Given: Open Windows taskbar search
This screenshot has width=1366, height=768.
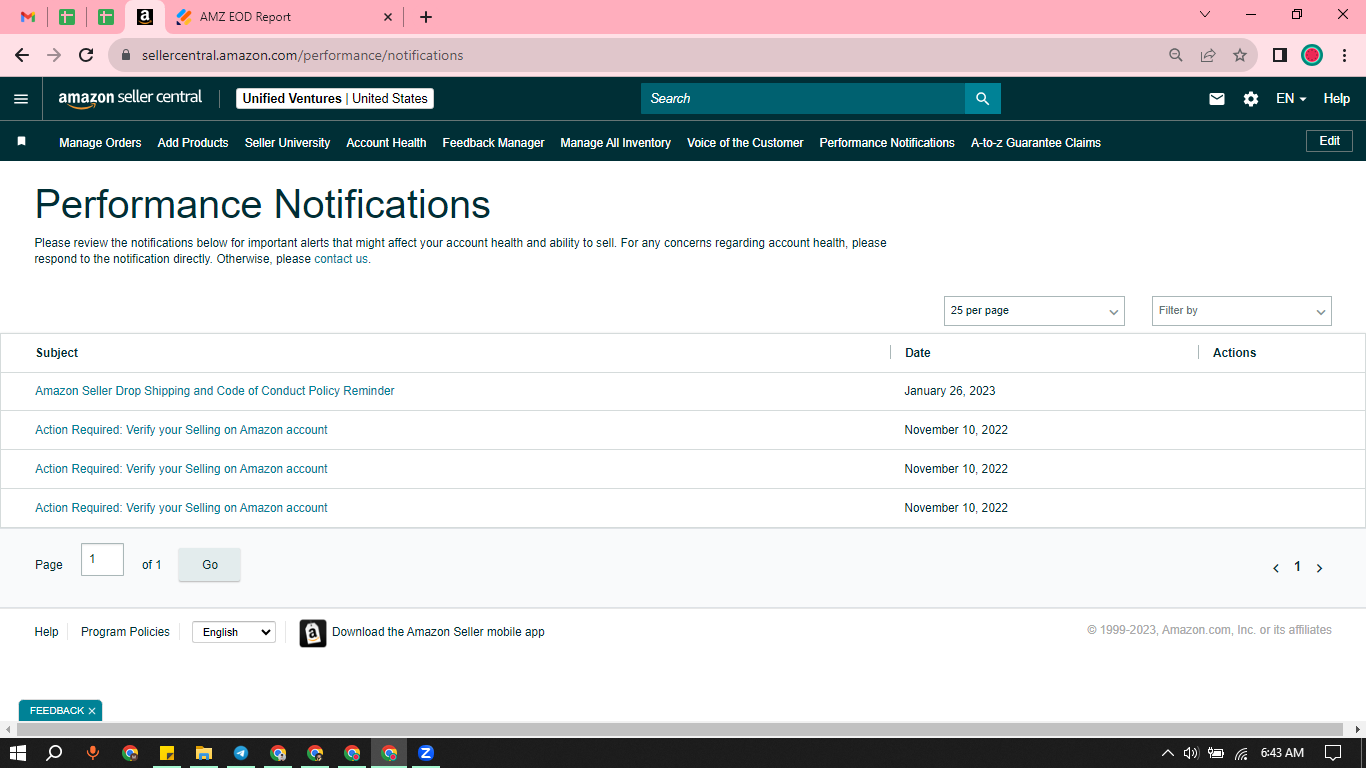Looking at the screenshot, I should coord(55,753).
